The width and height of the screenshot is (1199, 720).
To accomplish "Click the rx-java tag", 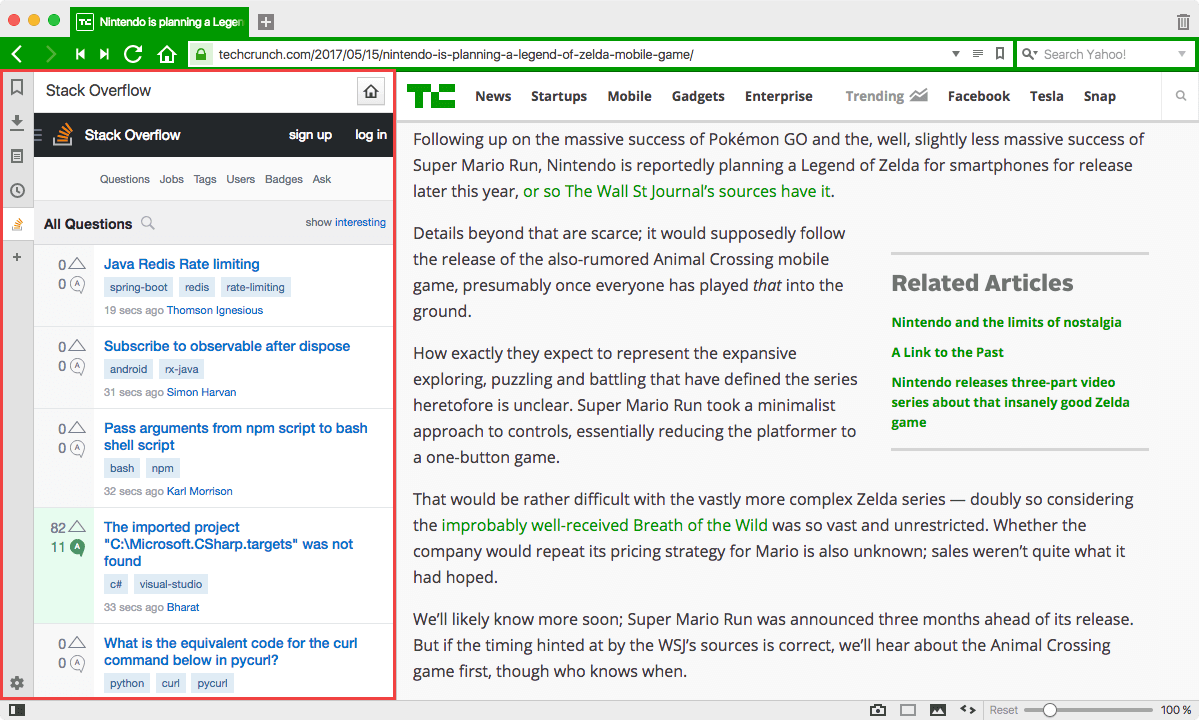I will [182, 369].
